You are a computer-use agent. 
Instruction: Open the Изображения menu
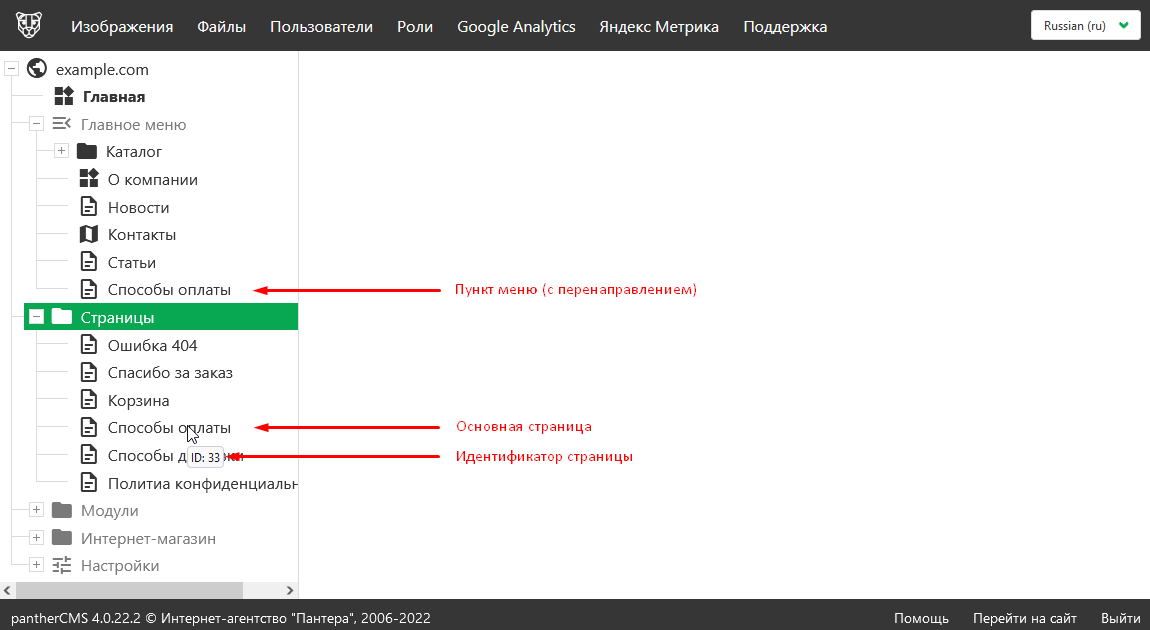pos(120,27)
